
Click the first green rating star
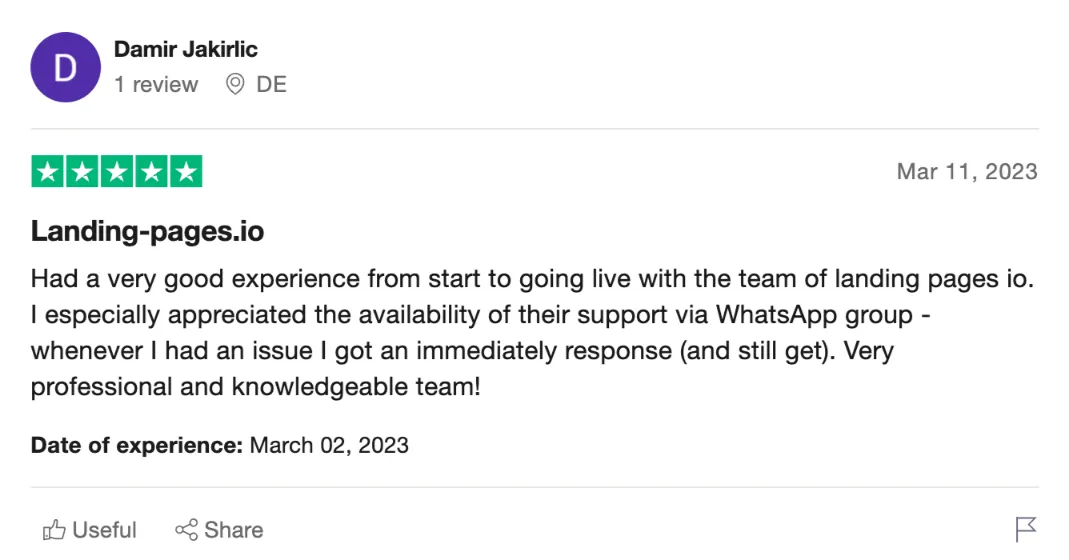tap(48, 172)
